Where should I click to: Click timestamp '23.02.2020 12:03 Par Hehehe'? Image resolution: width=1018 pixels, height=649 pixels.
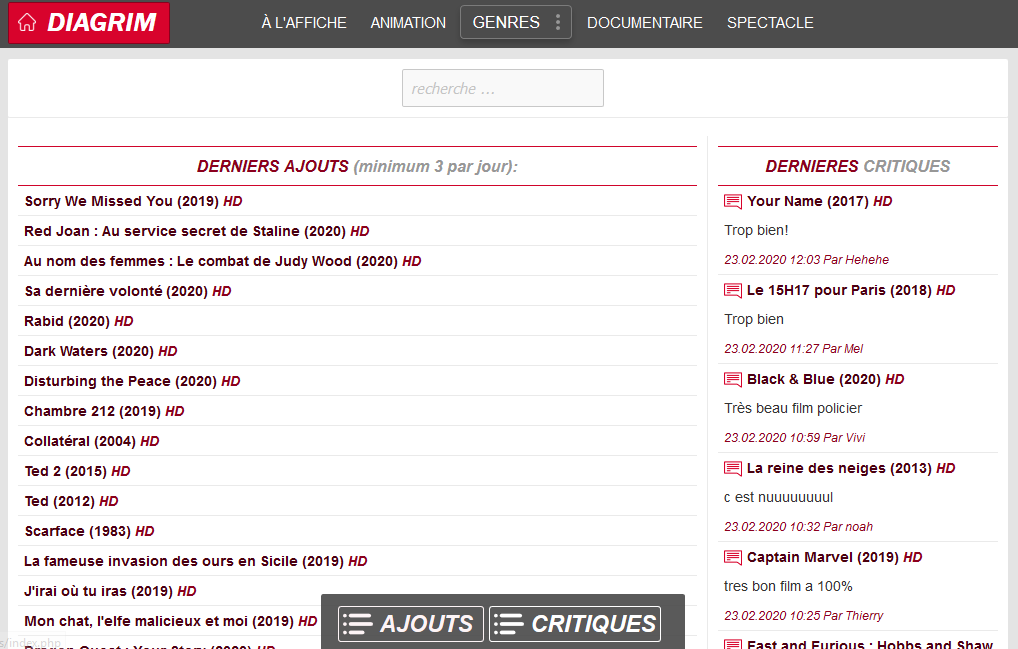coord(806,260)
